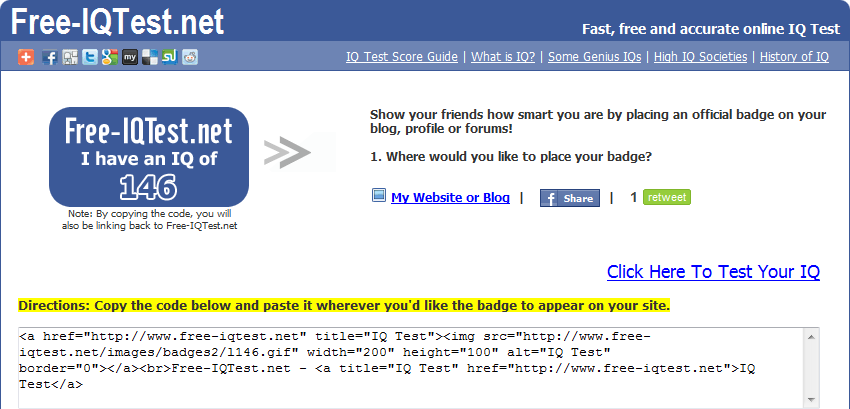Click the green retweet button
Image resolution: width=850 pixels, height=409 pixels.
(x=667, y=197)
